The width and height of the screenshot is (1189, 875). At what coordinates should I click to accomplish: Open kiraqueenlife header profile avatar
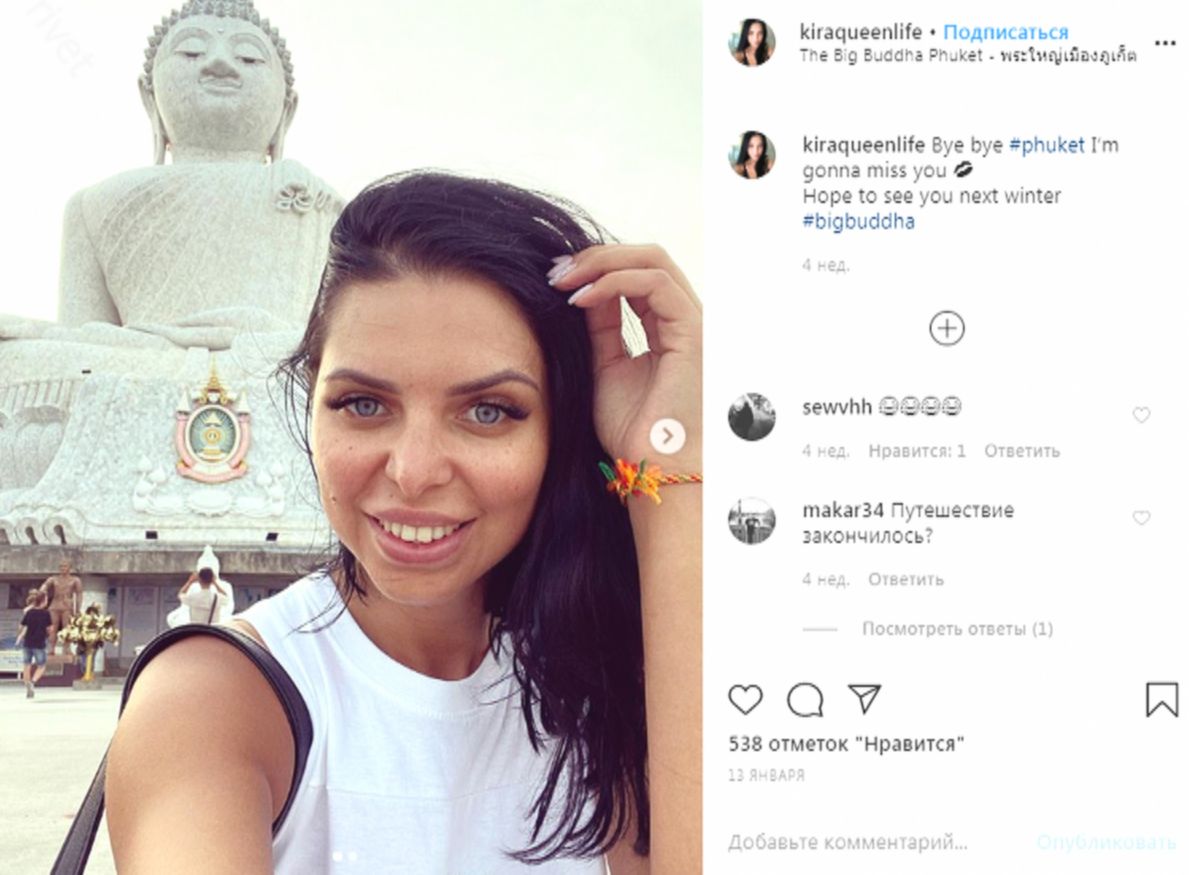point(752,42)
